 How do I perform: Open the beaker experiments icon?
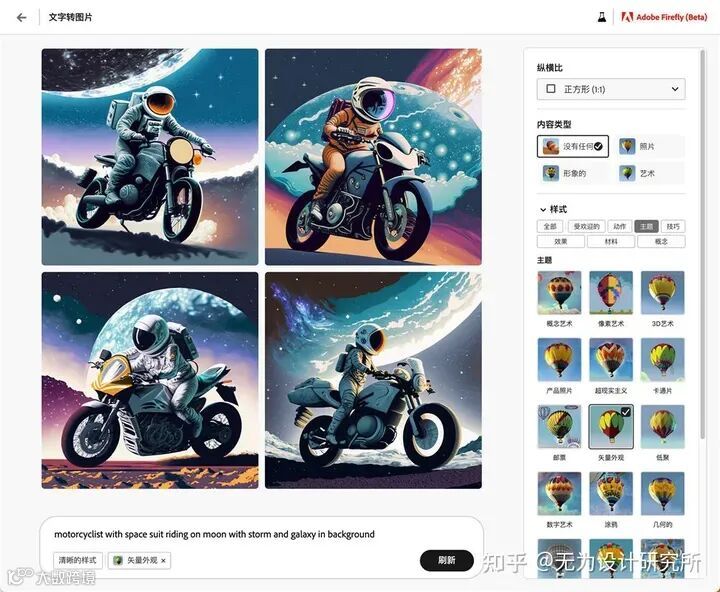coord(602,17)
